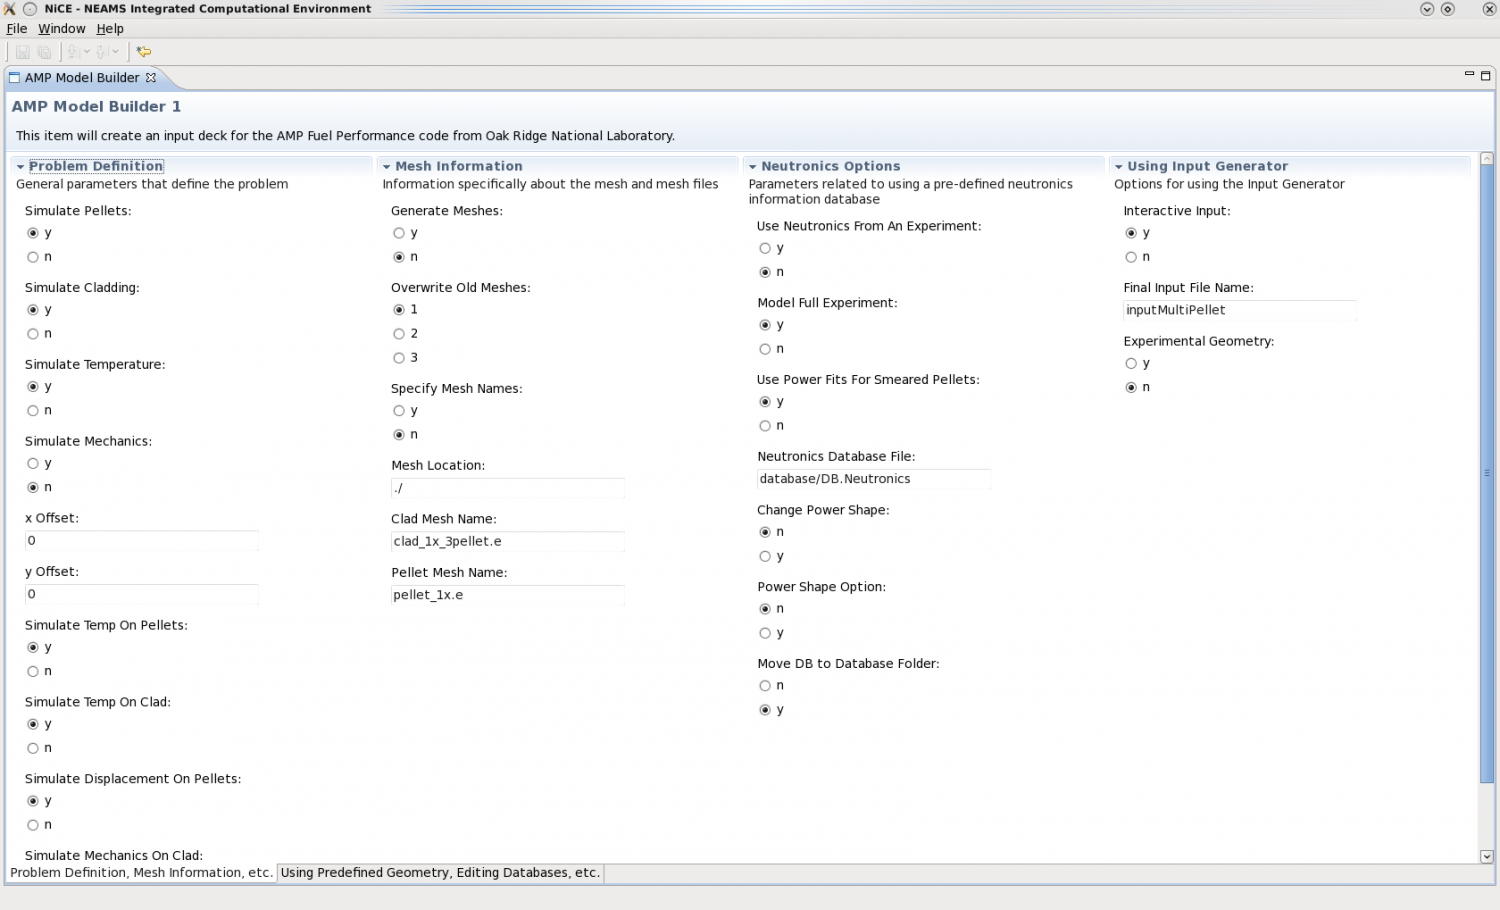1500x910 pixels.
Task: Choose option 2 for Overwrite Old Meshes
Action: [x=399, y=334]
